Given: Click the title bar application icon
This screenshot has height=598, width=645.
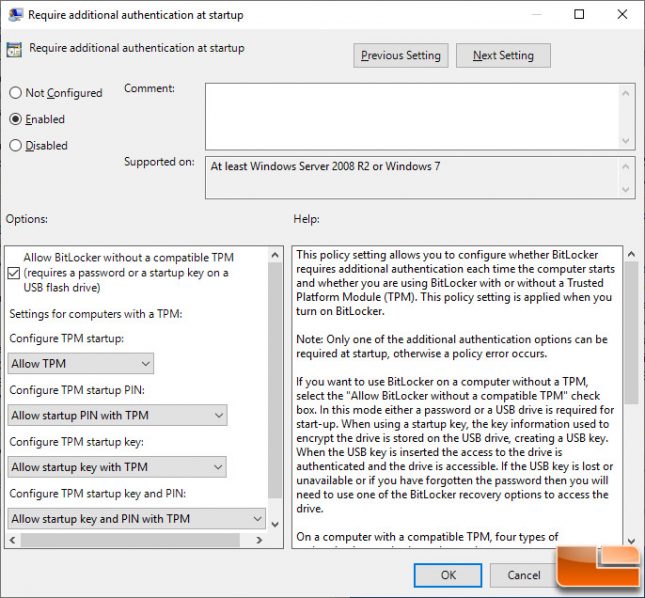Looking at the screenshot, I should (x=16, y=15).
